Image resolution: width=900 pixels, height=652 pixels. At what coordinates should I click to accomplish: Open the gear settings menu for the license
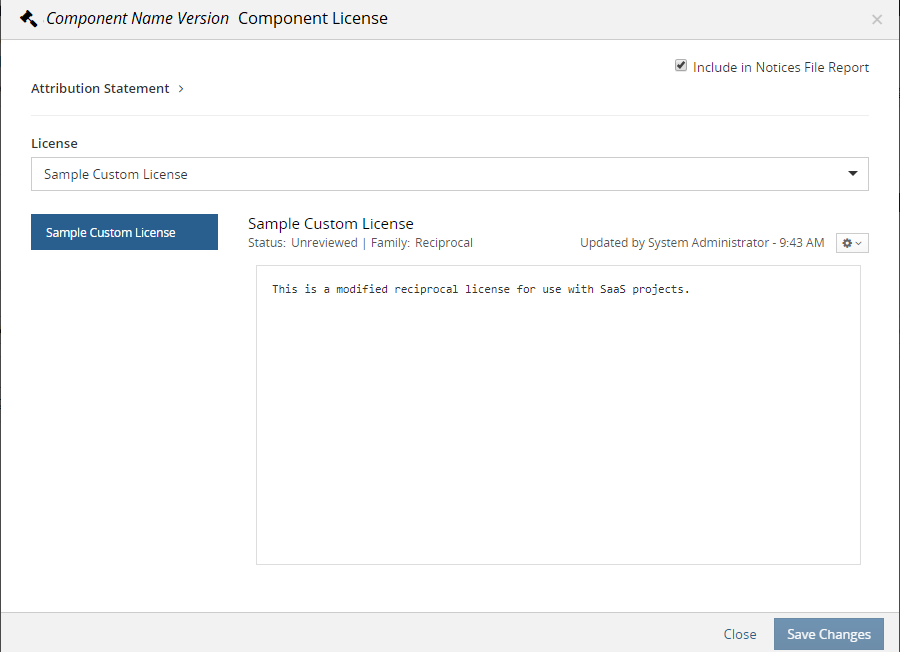[848, 243]
